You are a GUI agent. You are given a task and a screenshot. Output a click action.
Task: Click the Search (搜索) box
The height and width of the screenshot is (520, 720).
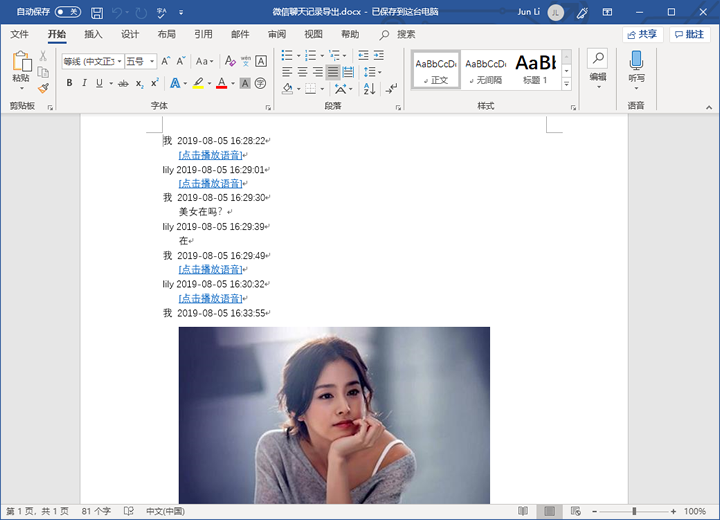coord(398,34)
